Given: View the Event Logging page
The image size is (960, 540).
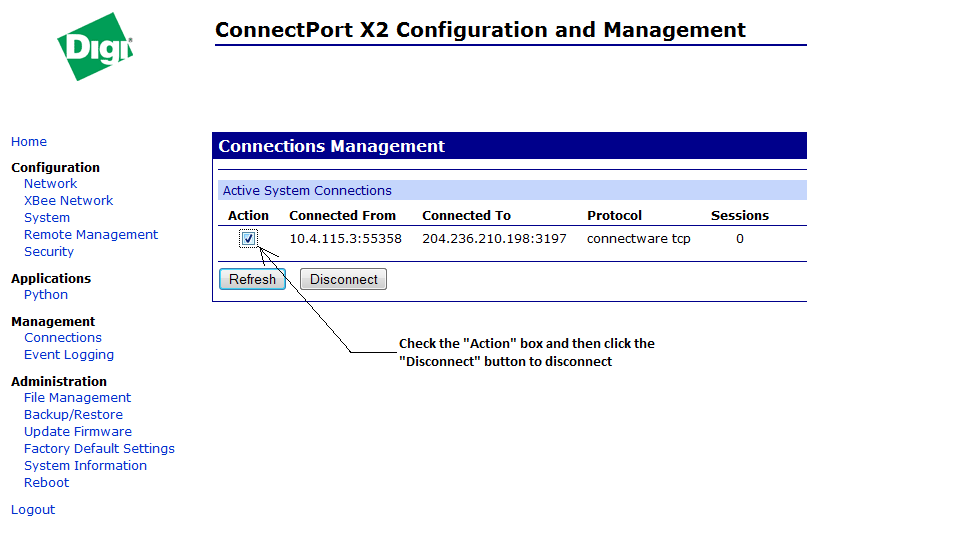Looking at the screenshot, I should [x=69, y=355].
